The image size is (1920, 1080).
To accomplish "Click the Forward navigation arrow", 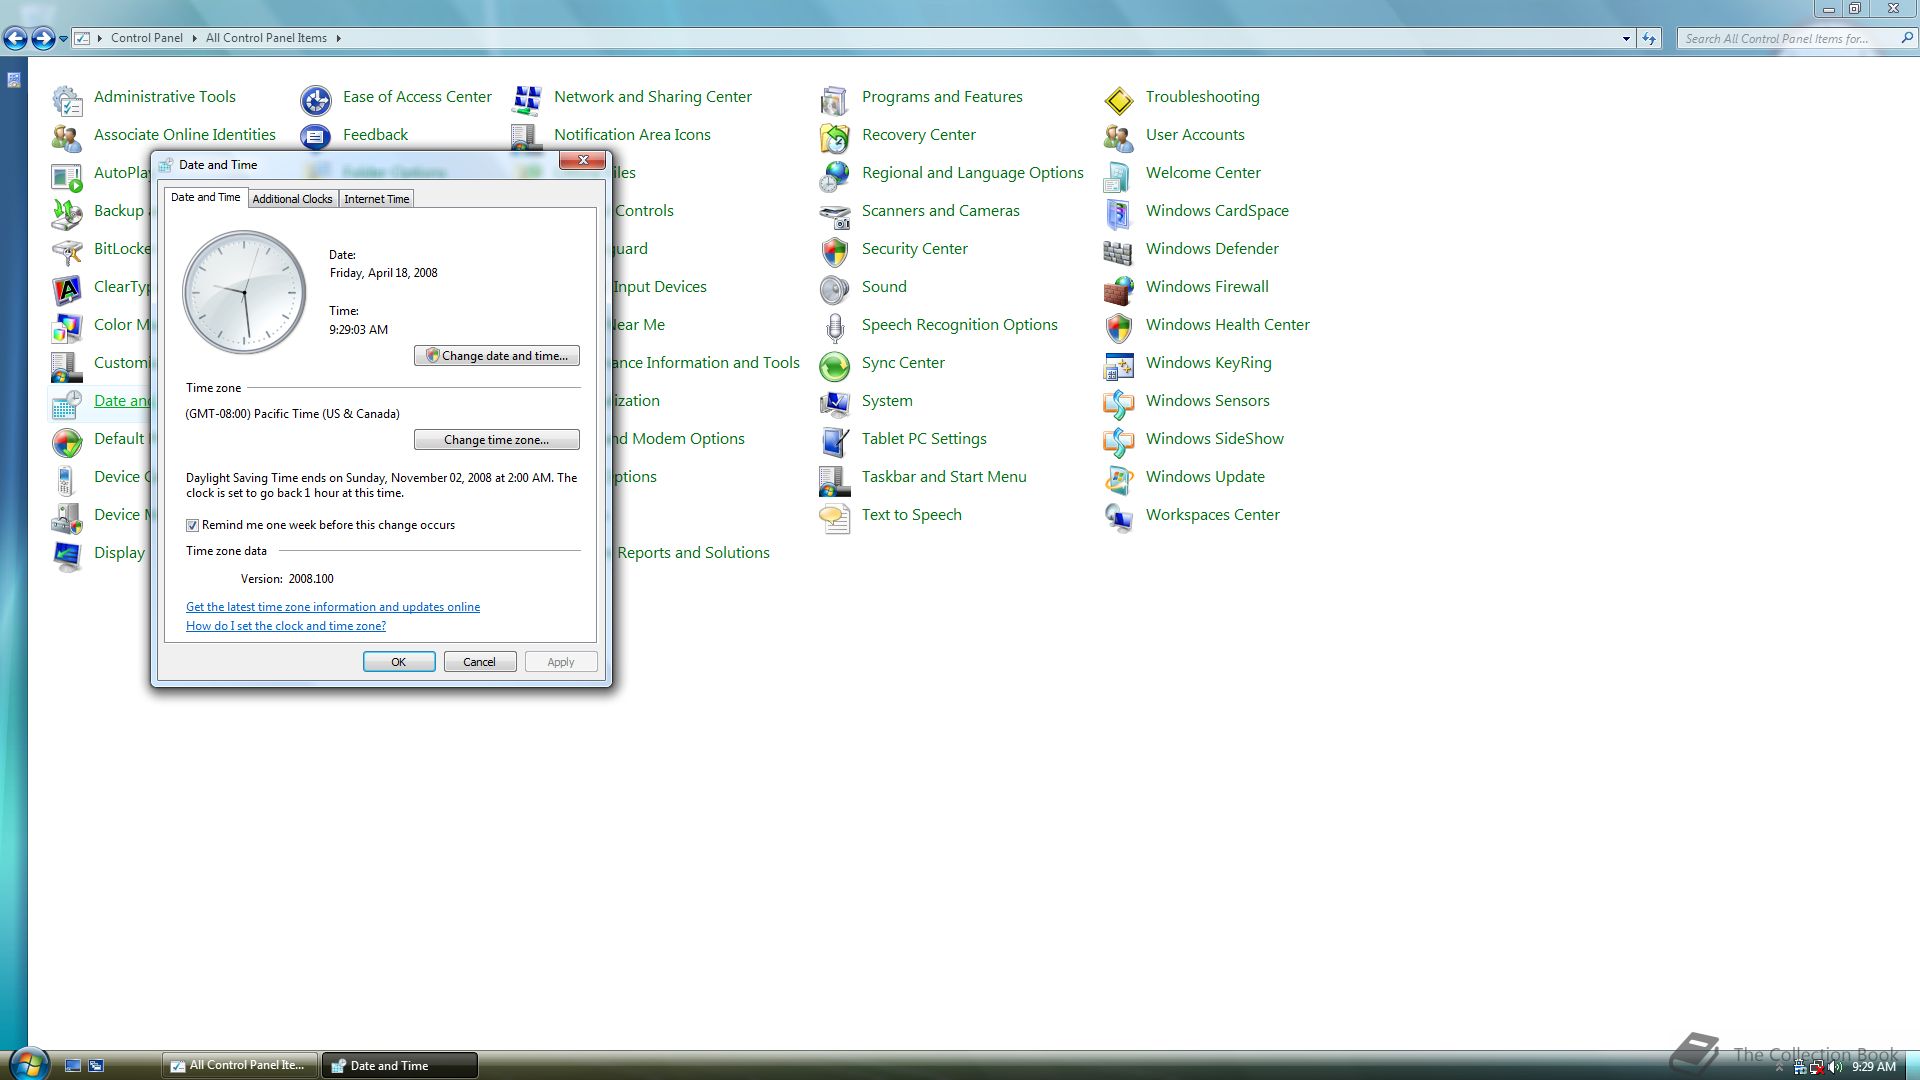I will [x=43, y=38].
